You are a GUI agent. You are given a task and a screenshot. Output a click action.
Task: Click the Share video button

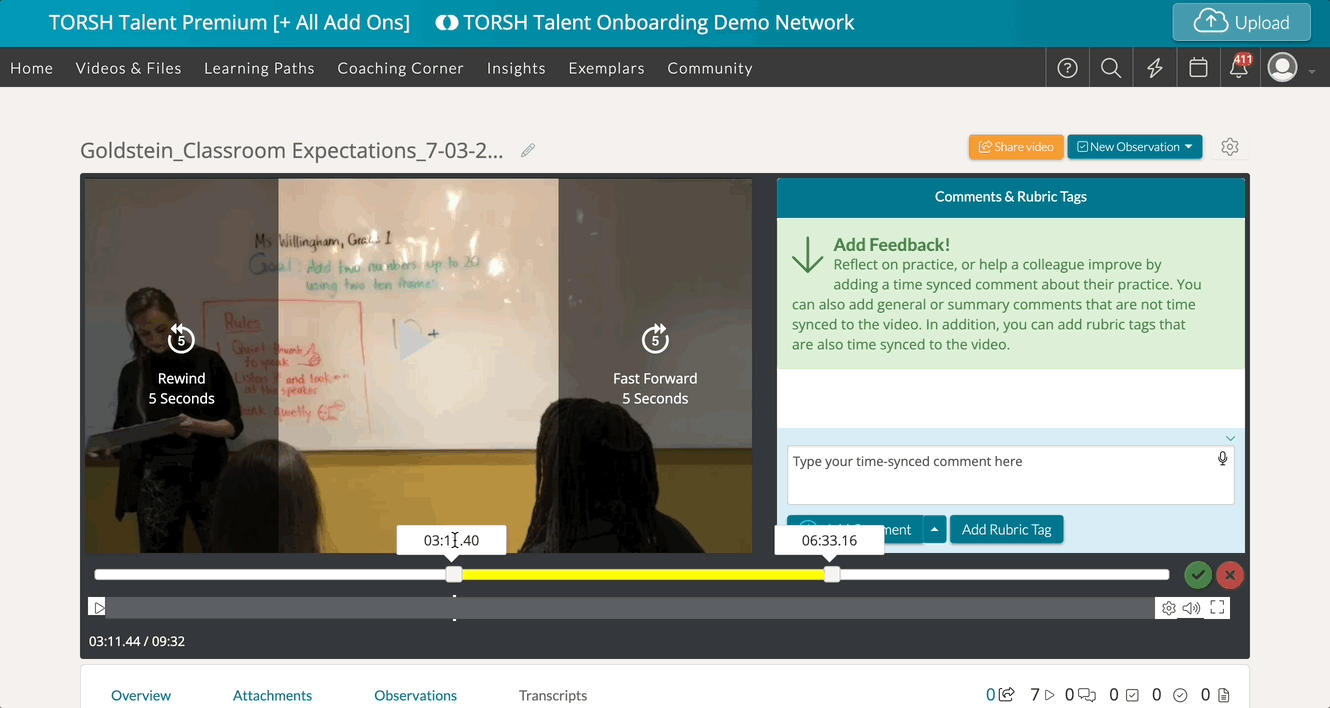(1015, 147)
